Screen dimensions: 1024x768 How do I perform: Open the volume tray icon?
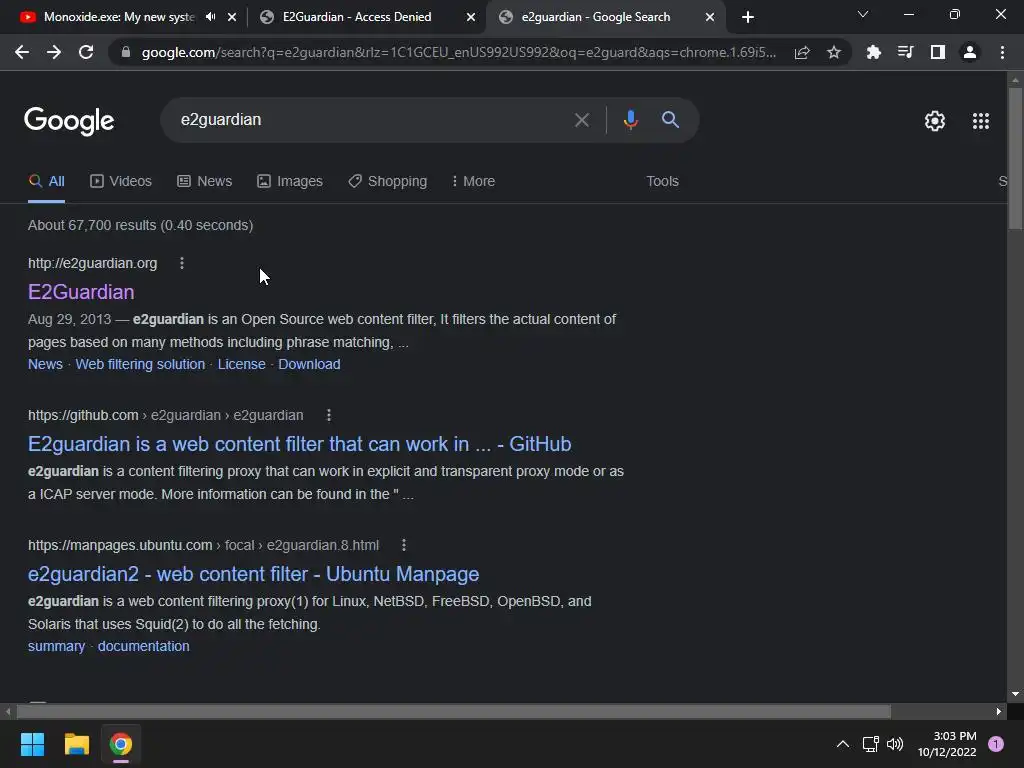895,744
